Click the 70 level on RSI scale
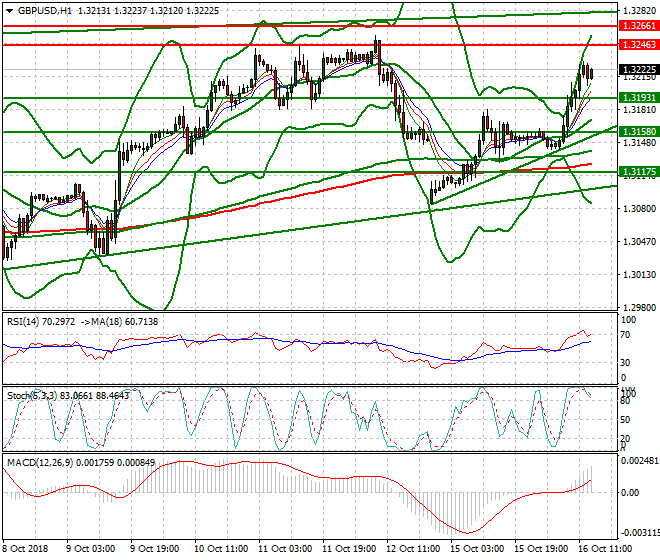The image size is (660, 560). coord(626,335)
